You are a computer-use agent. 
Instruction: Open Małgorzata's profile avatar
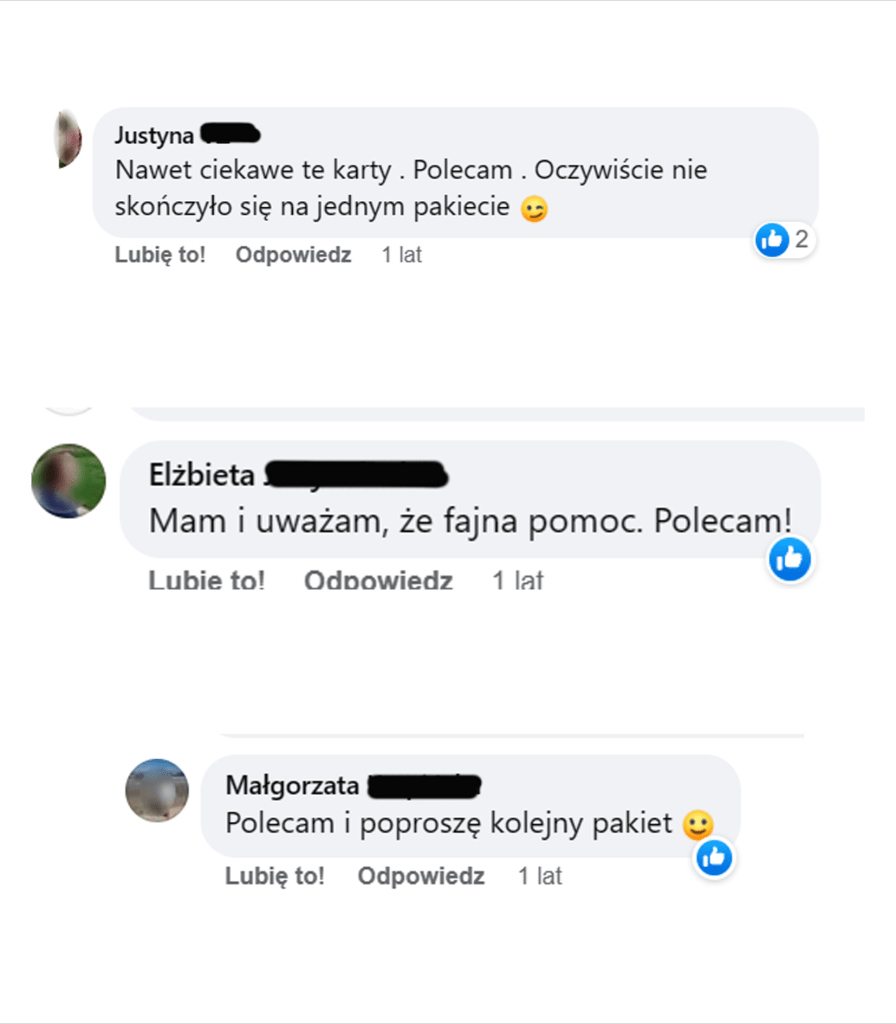coord(157,790)
